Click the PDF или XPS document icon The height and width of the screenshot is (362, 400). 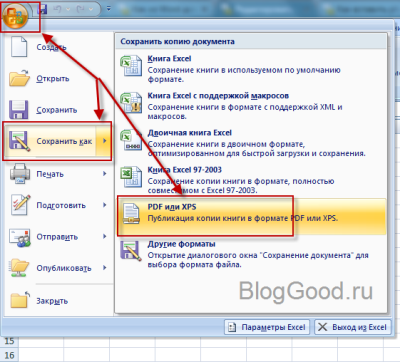pos(131,214)
